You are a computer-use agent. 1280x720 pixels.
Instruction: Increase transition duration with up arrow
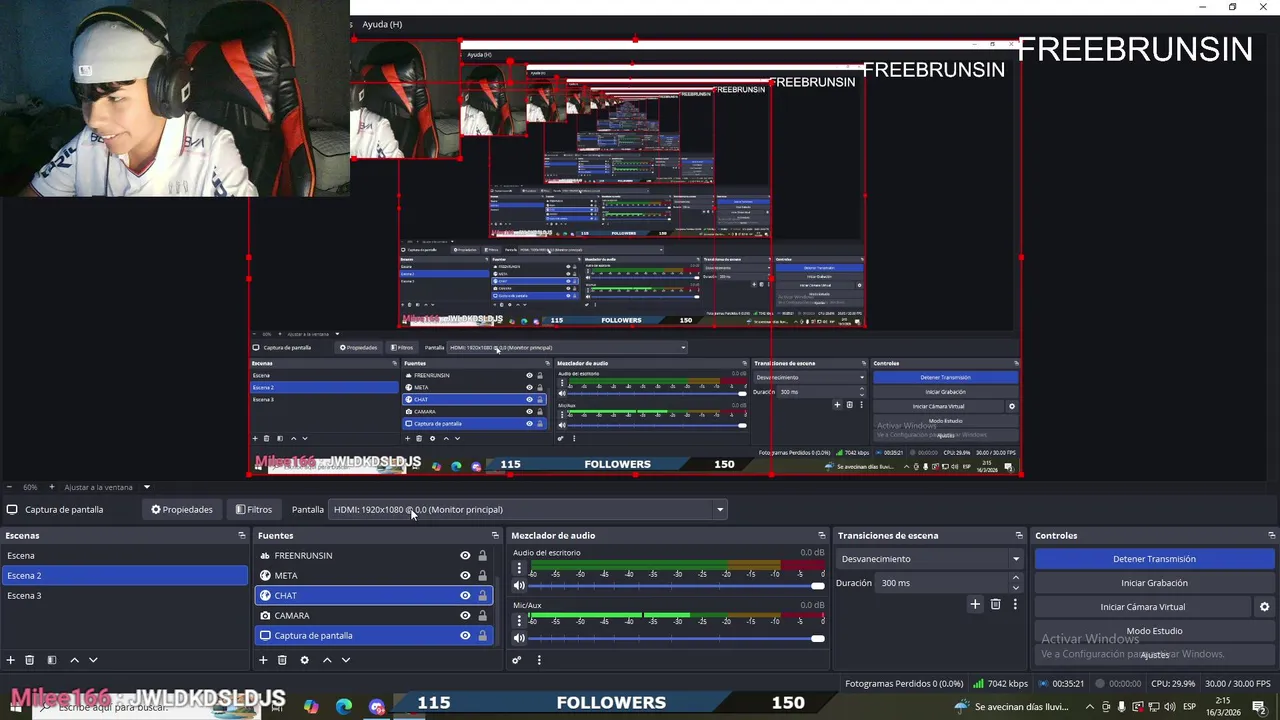click(1016, 578)
